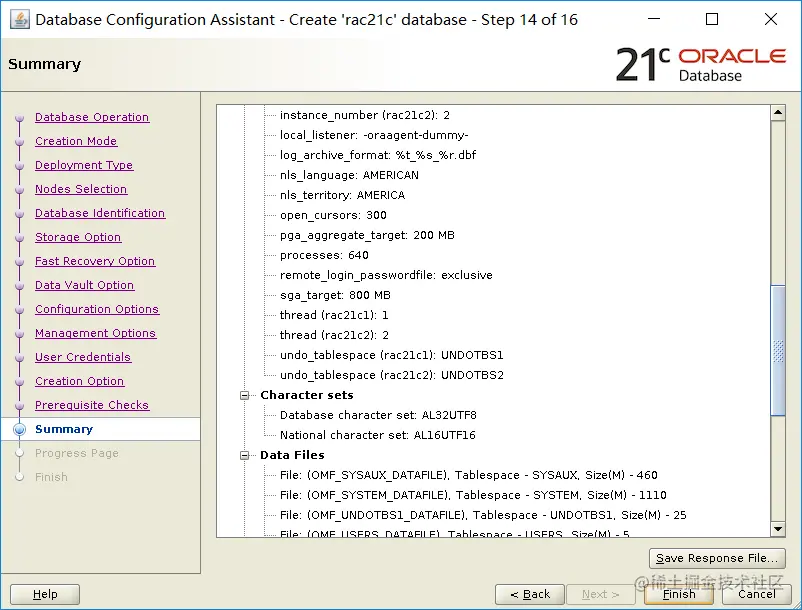The image size is (802, 610).
Task: Jump to the Data Vault Option step
Action: [84, 285]
